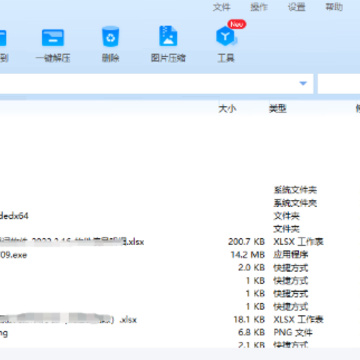Click the 14.2 MB size cell
This screenshot has height=360, width=360.
[248, 255]
